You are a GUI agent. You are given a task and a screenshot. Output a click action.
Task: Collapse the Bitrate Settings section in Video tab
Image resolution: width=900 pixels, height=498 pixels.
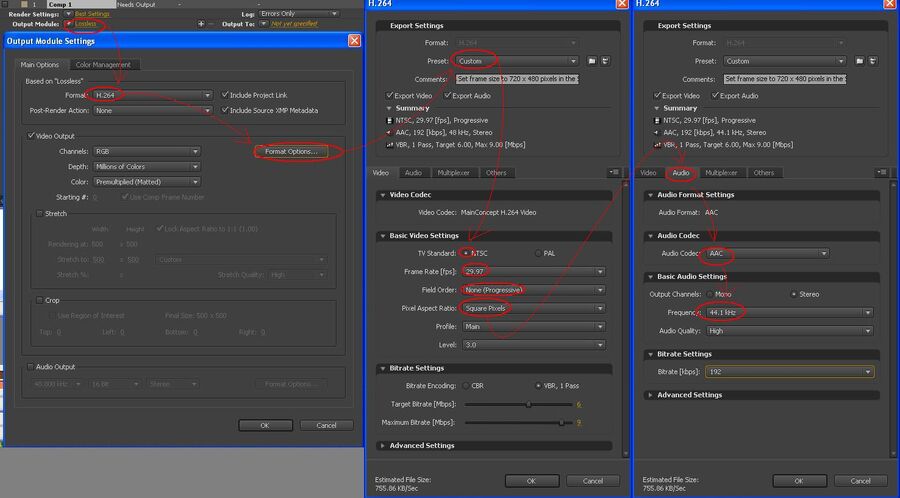pyautogui.click(x=383, y=368)
